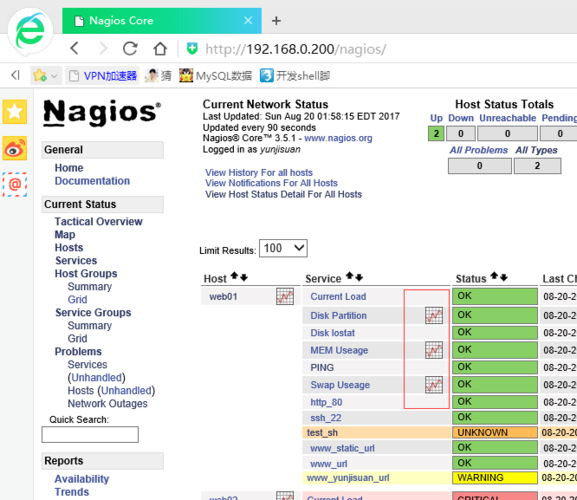
Task: Click View History For all hosts
Action: point(259,173)
